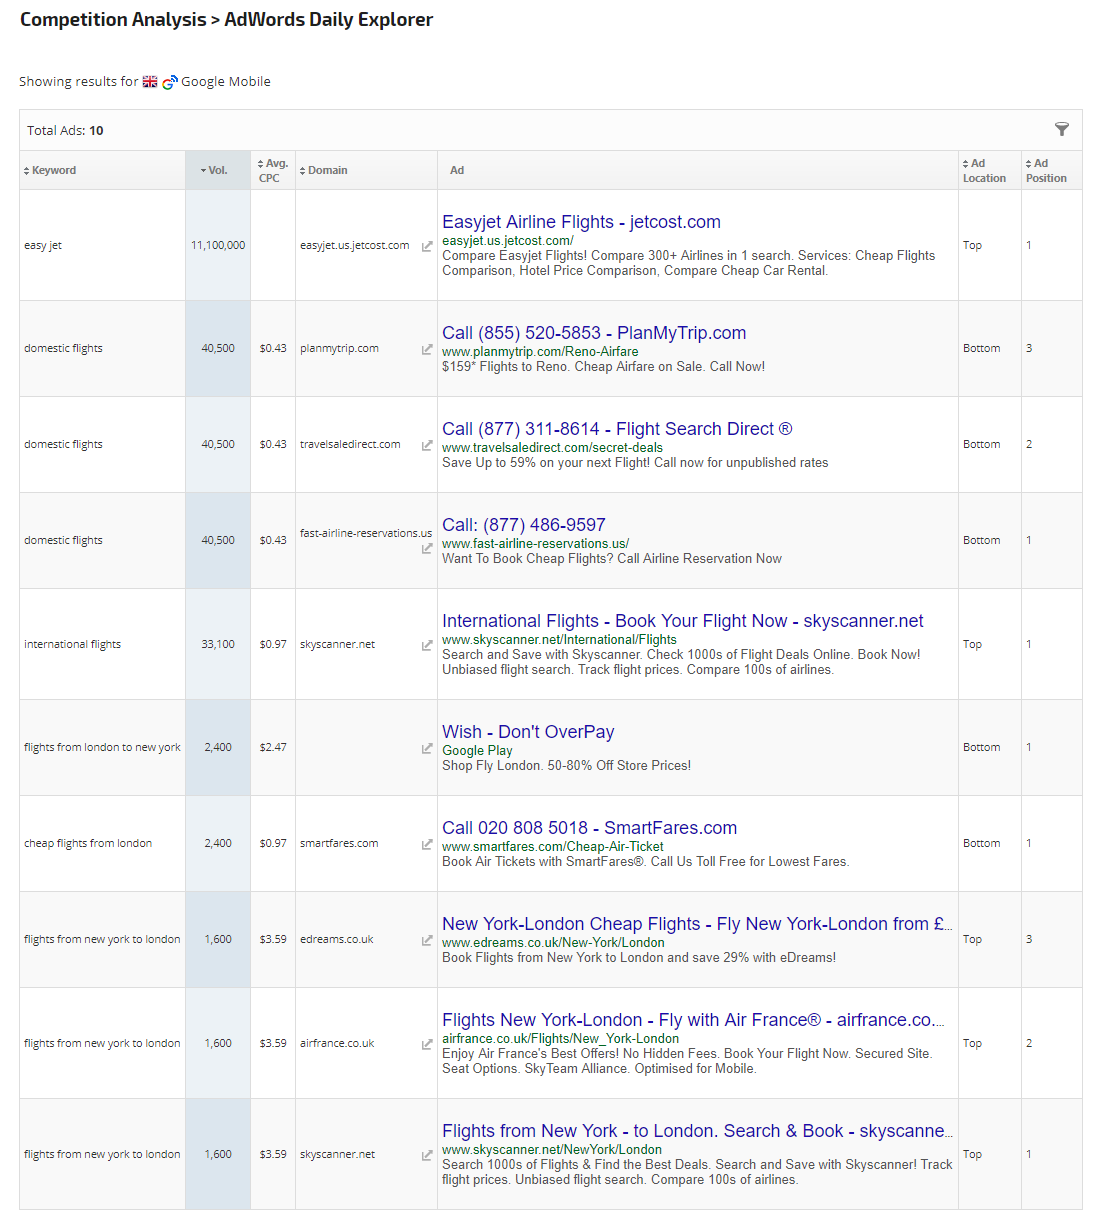1095x1232 pixels.
Task: Sort table by Vol. column
Action: pos(216,171)
